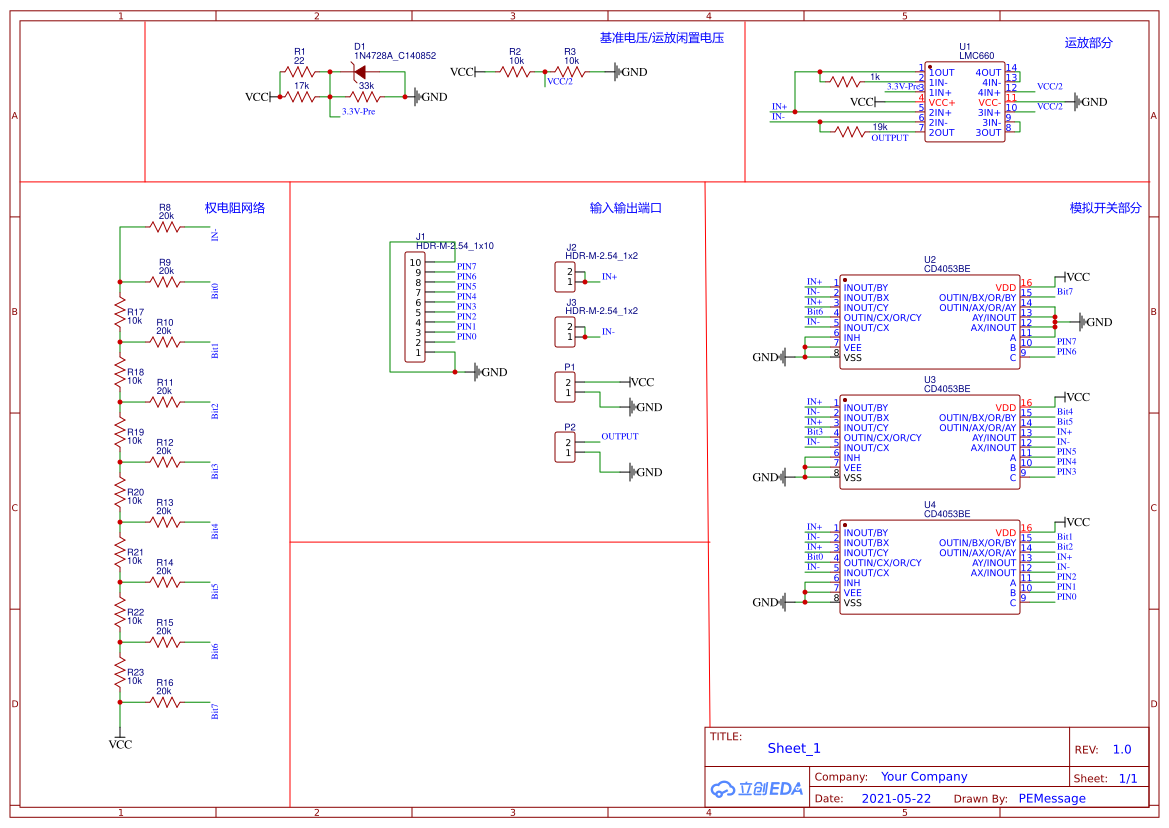Click the Sheet_1 title text

(x=794, y=748)
